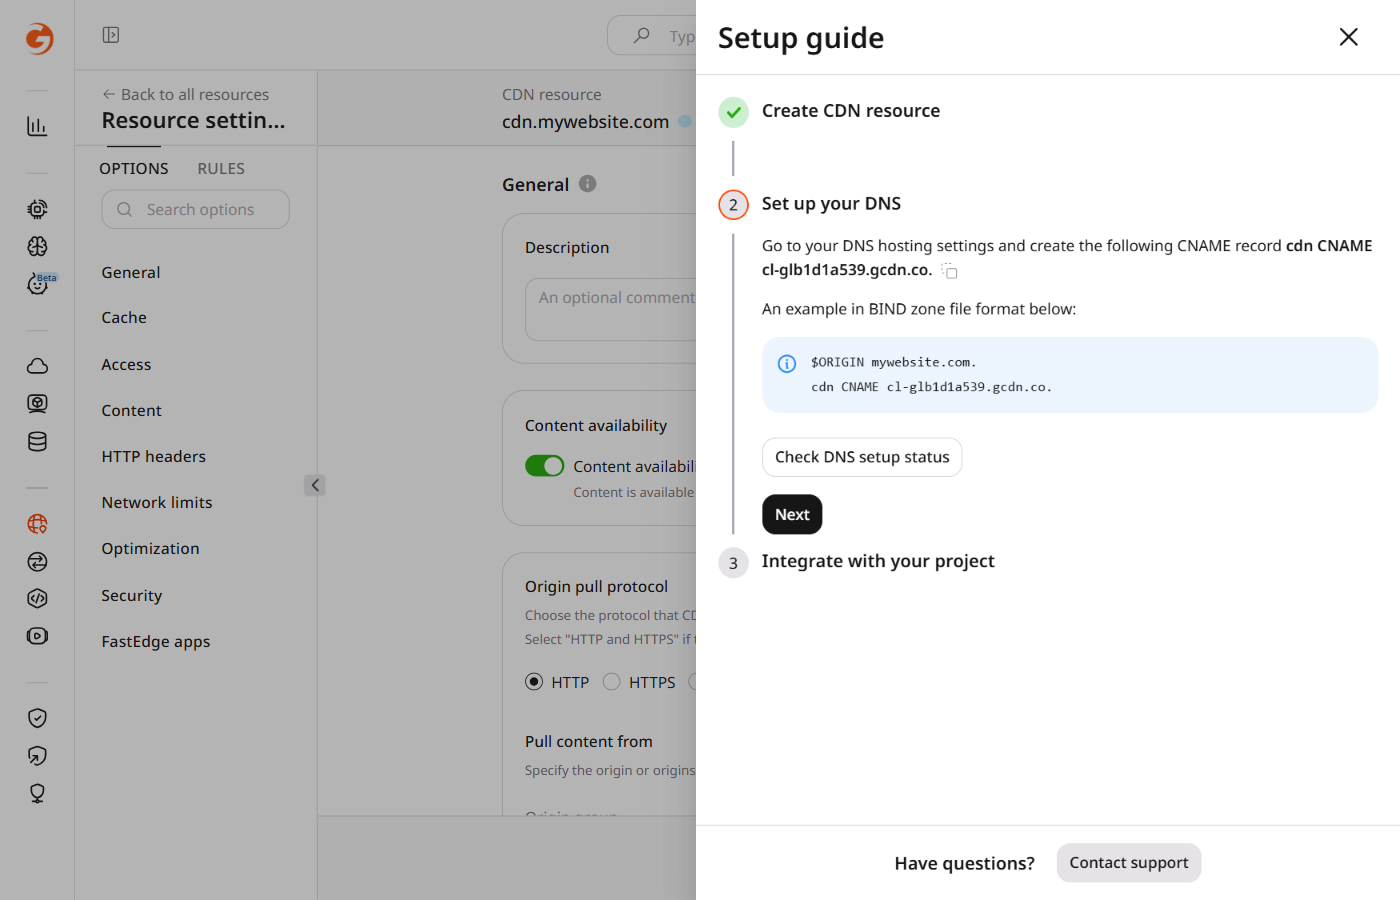Copy the CNAME record value
This screenshot has height=900, width=1400.
point(950,271)
